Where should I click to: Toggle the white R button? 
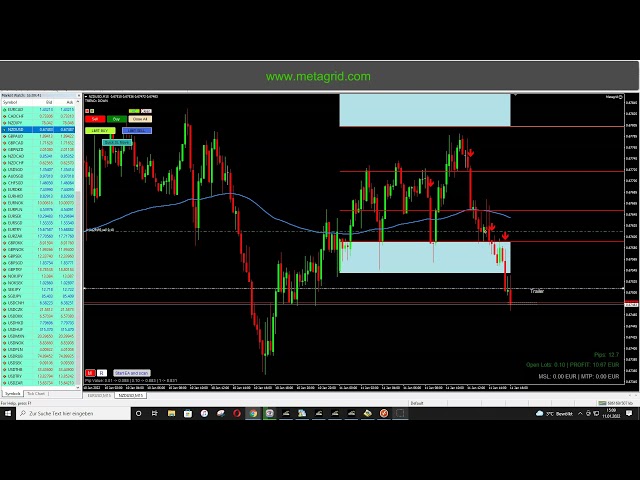[x=102, y=373]
